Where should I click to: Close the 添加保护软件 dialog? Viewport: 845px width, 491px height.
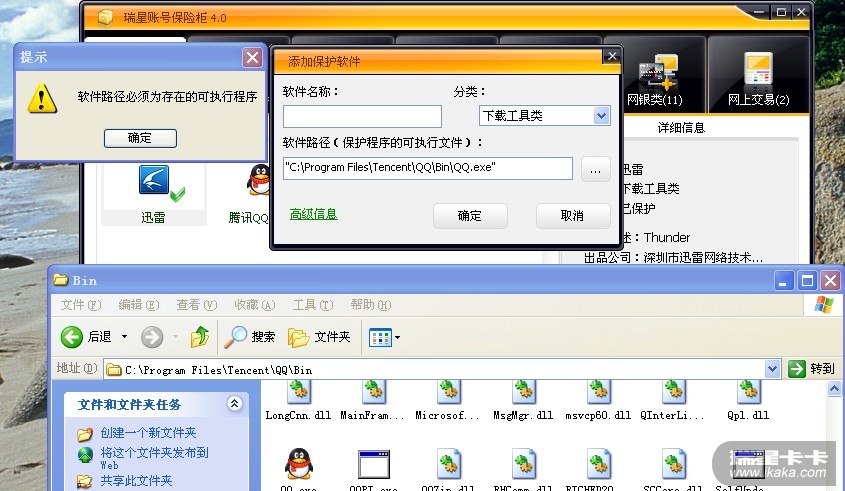(x=612, y=56)
